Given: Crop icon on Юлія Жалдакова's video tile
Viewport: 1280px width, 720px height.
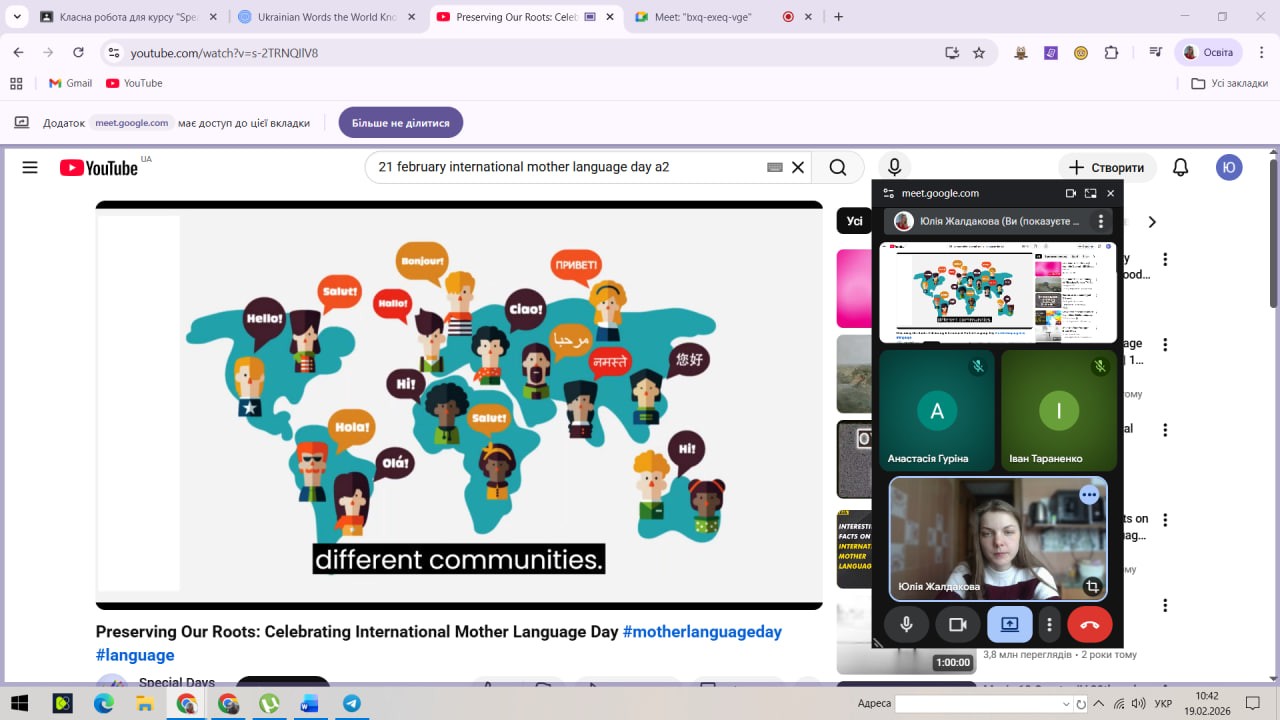Looking at the screenshot, I should 1092,587.
